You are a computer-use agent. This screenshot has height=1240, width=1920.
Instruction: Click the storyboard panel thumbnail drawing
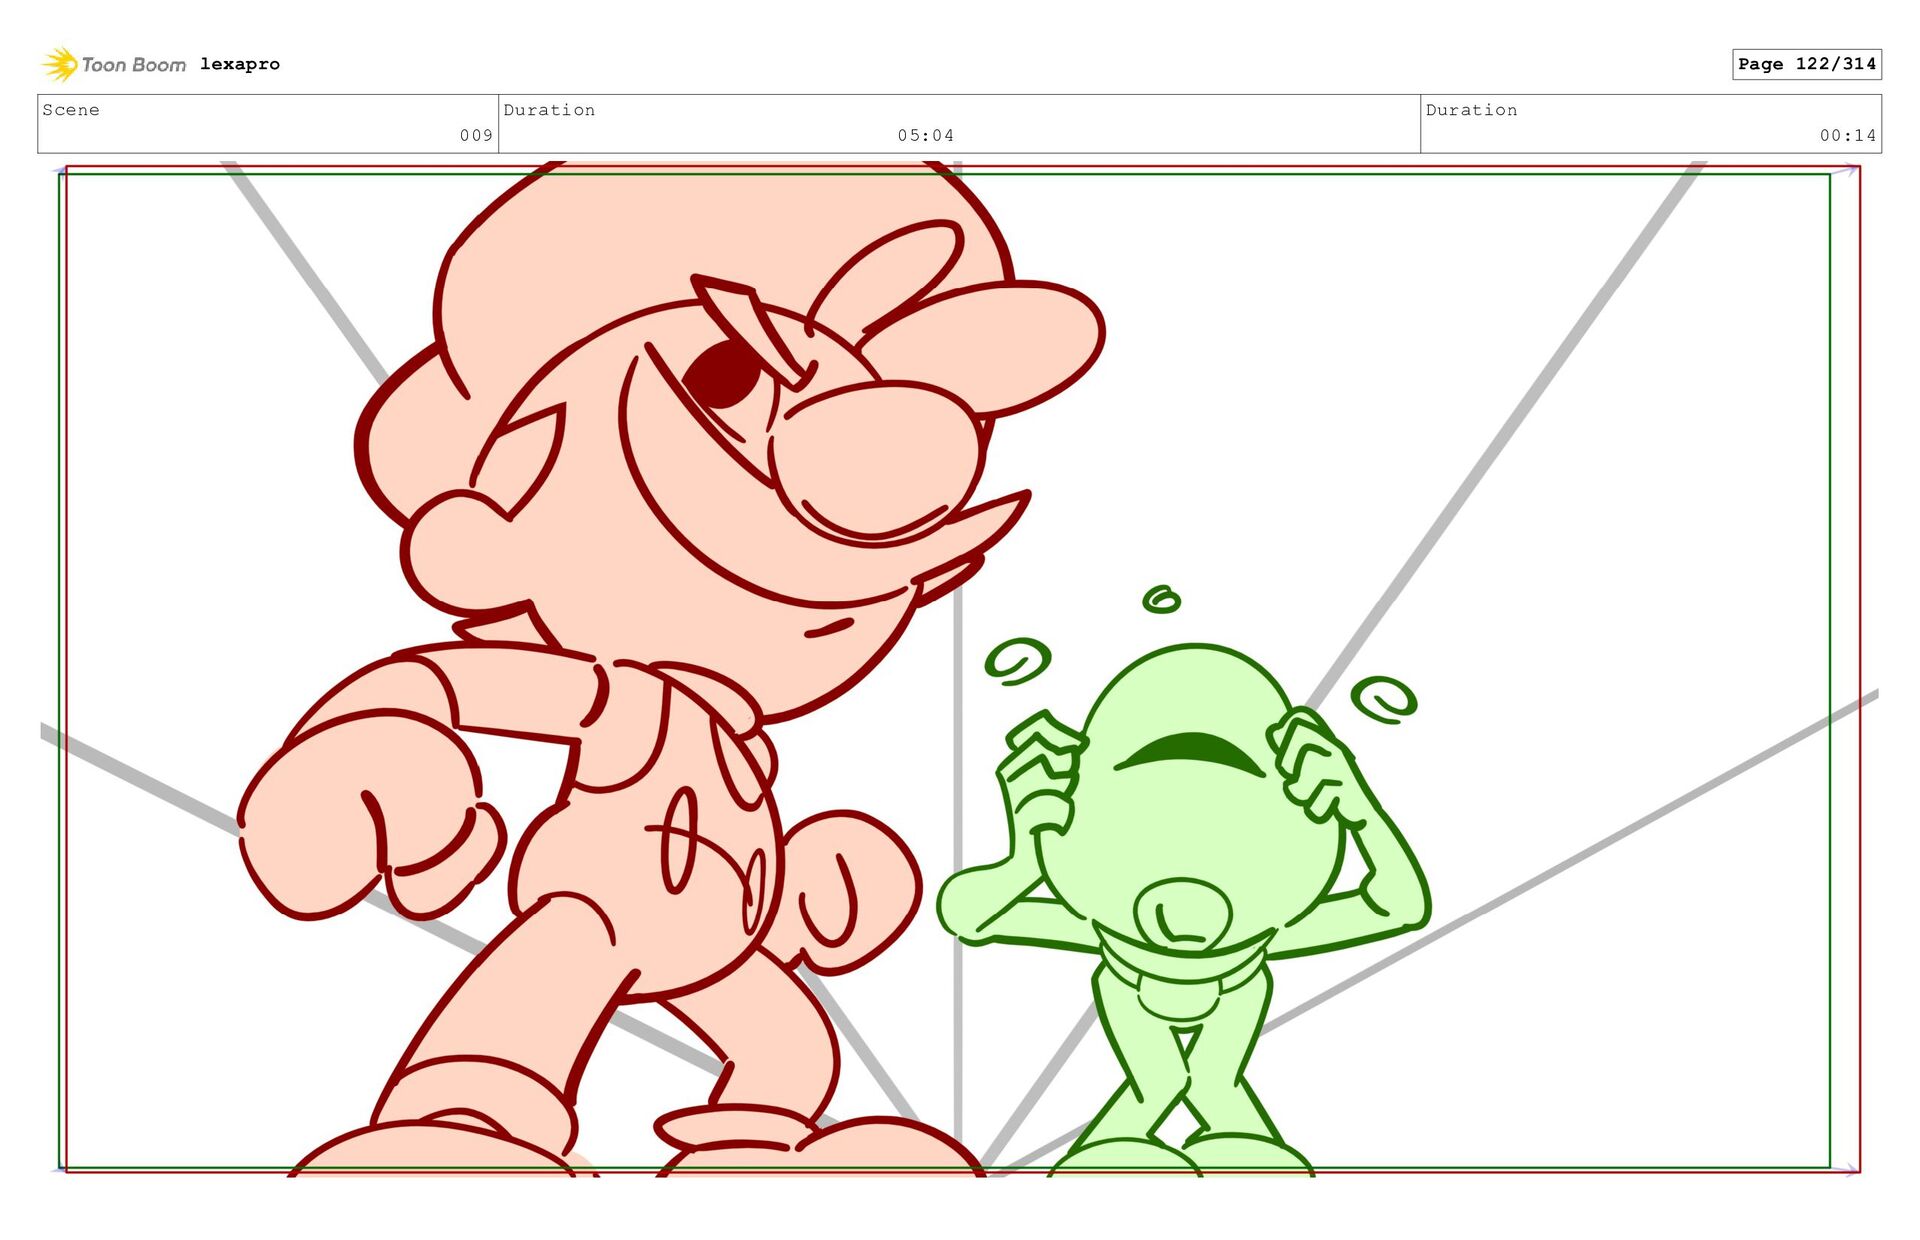(x=959, y=668)
